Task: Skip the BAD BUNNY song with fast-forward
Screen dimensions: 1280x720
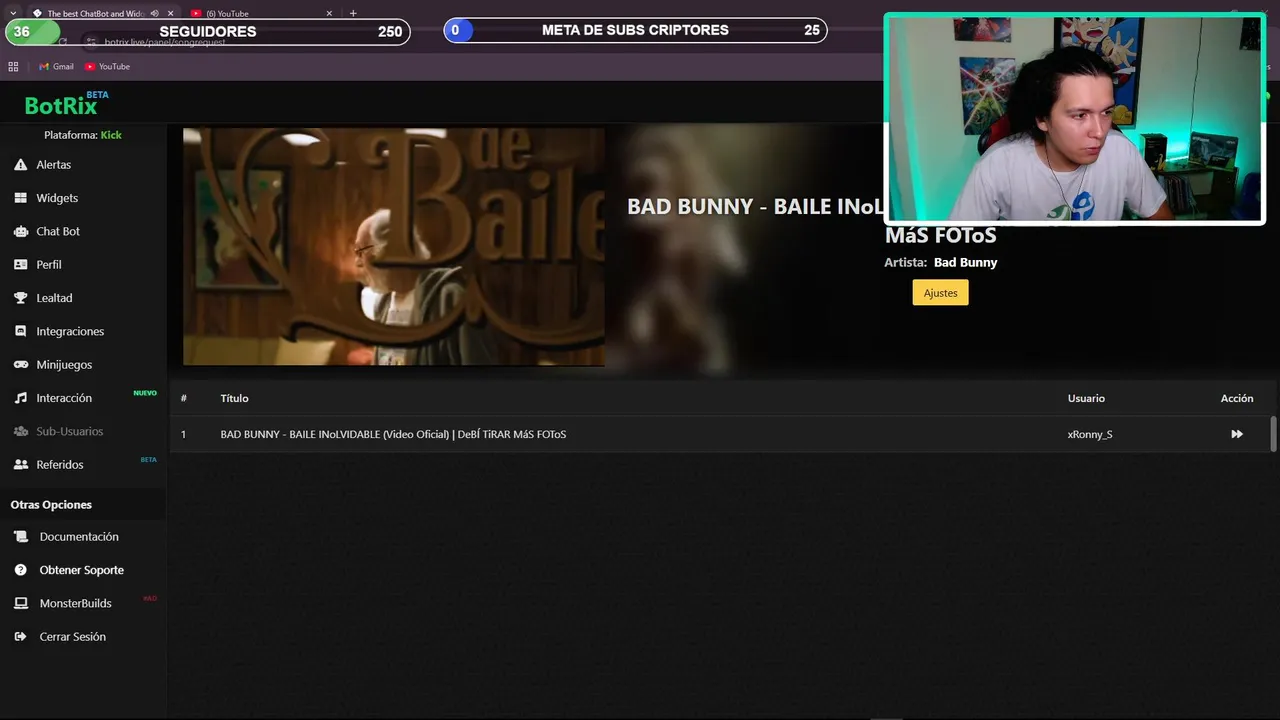Action: [x=1237, y=434]
